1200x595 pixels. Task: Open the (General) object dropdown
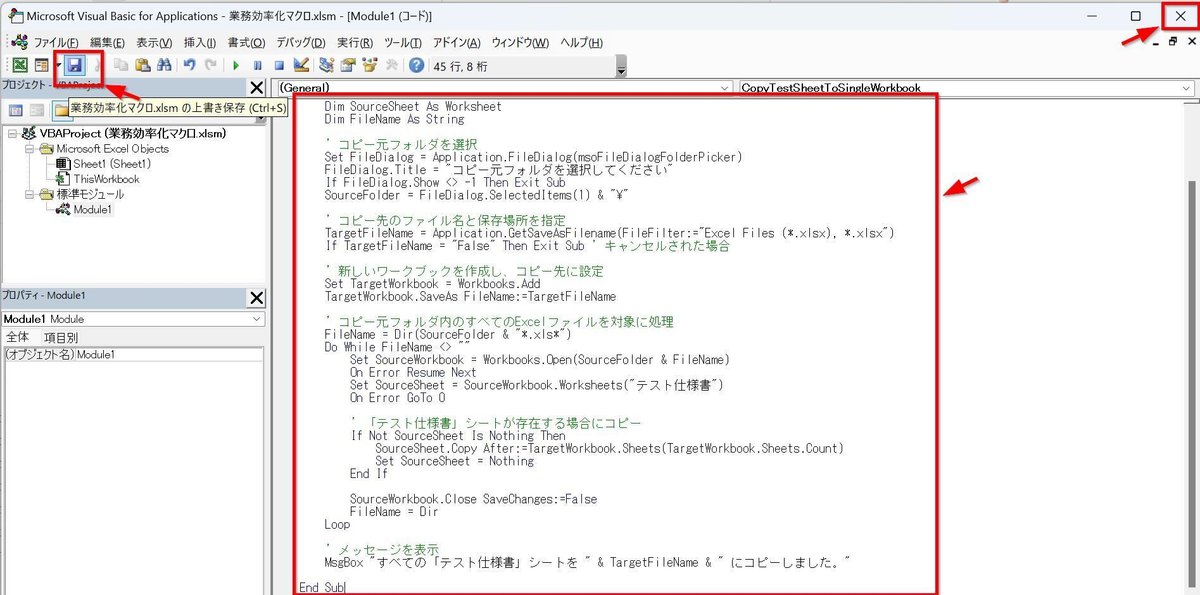click(725, 88)
